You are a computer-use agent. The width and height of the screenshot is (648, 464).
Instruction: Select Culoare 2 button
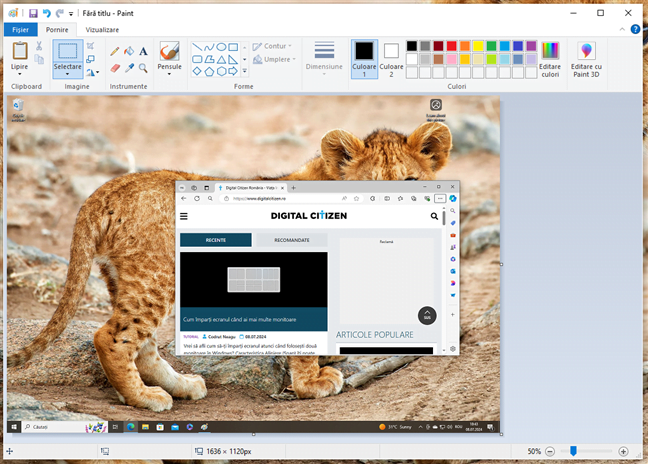(x=391, y=59)
